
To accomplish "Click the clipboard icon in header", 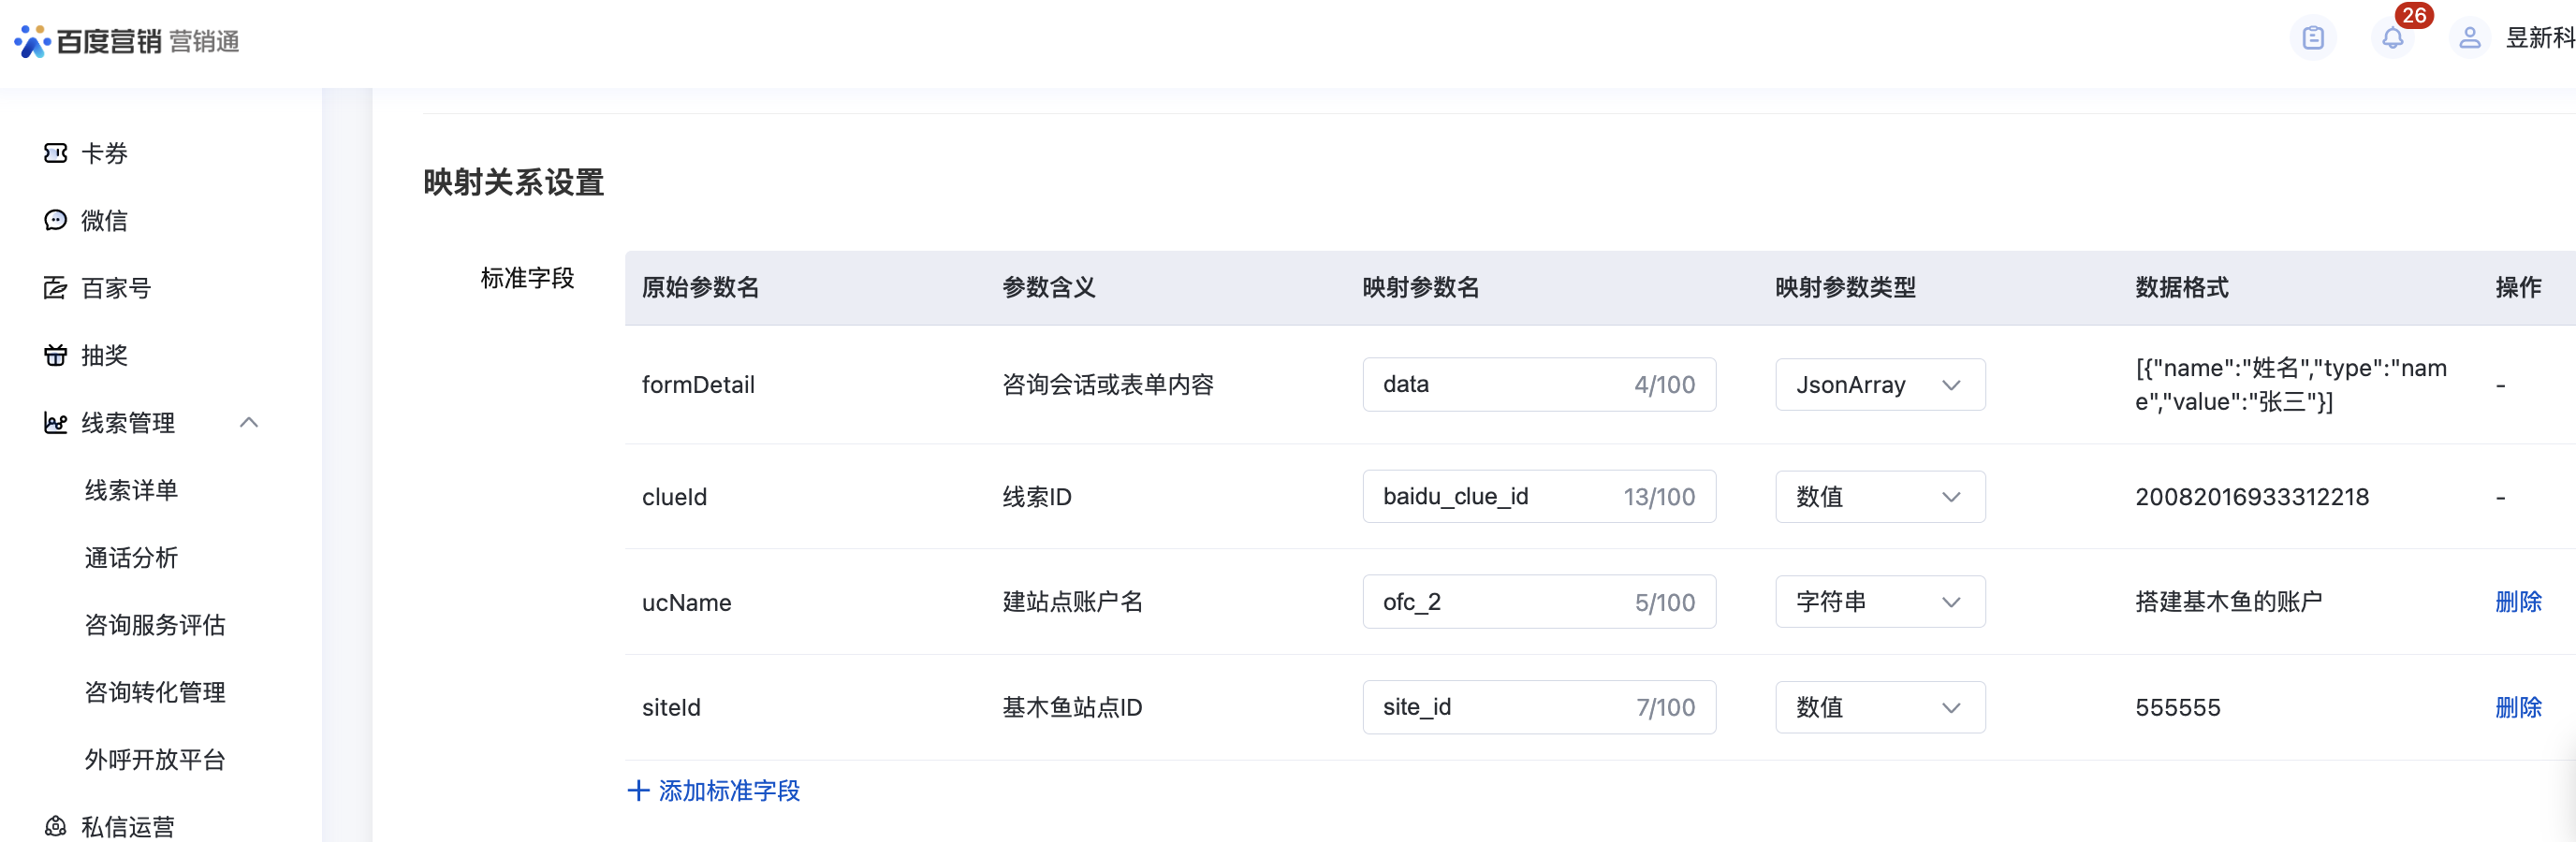I will pyautogui.click(x=2313, y=39).
